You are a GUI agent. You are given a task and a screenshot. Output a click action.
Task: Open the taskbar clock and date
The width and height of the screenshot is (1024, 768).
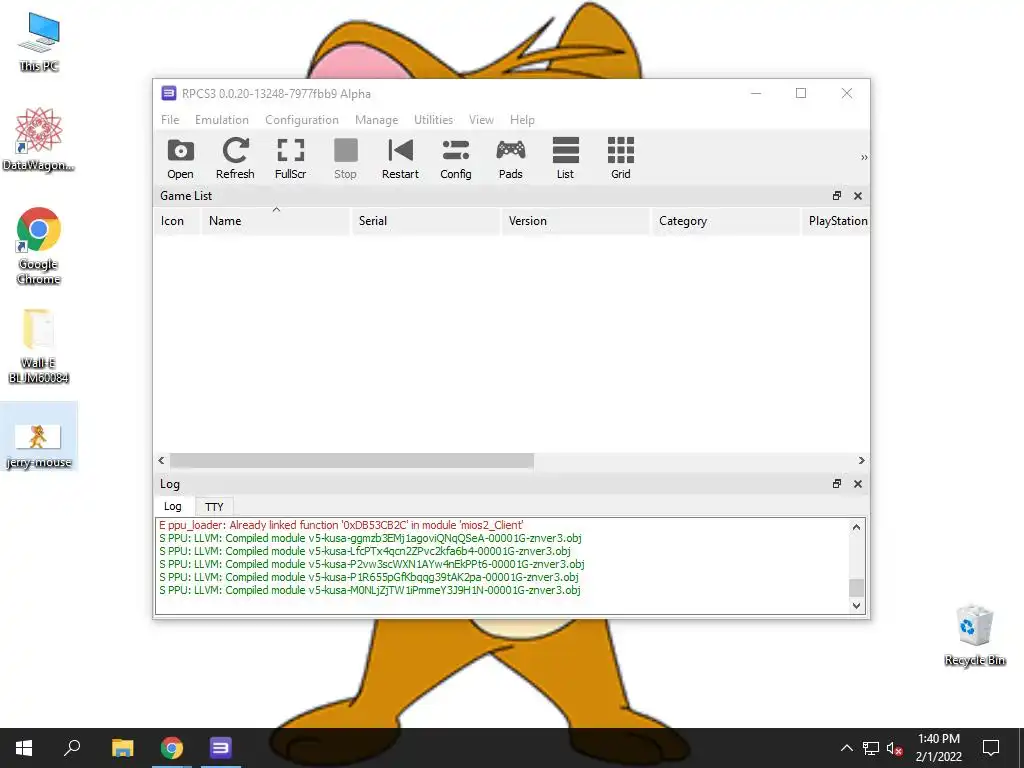tap(938, 748)
